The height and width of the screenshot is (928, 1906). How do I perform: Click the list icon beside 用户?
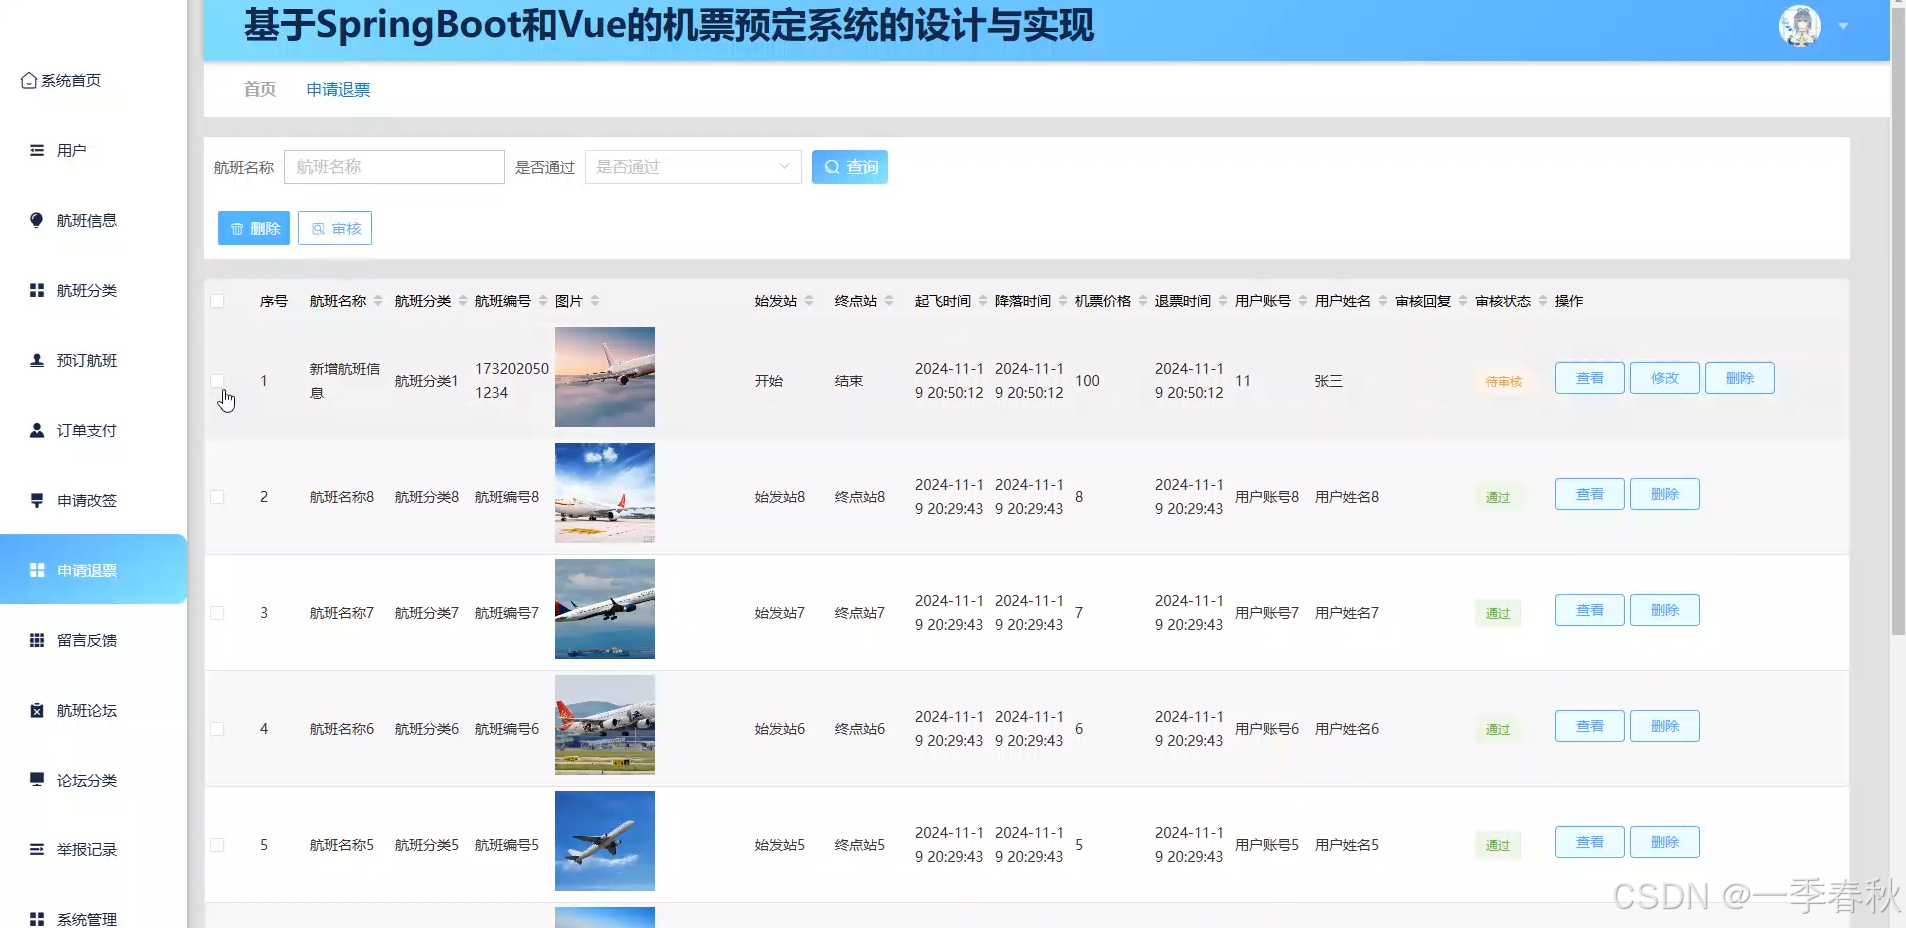pyautogui.click(x=37, y=151)
